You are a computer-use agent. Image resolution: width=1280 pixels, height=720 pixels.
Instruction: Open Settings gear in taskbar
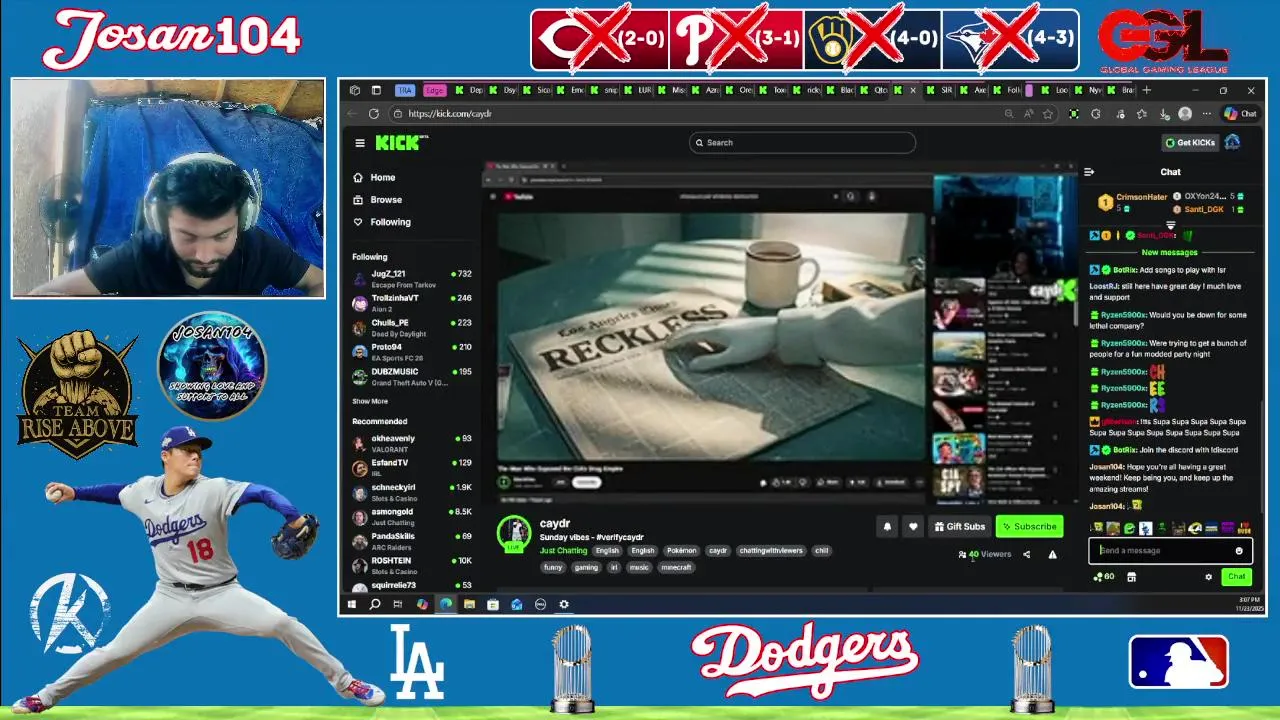(564, 604)
